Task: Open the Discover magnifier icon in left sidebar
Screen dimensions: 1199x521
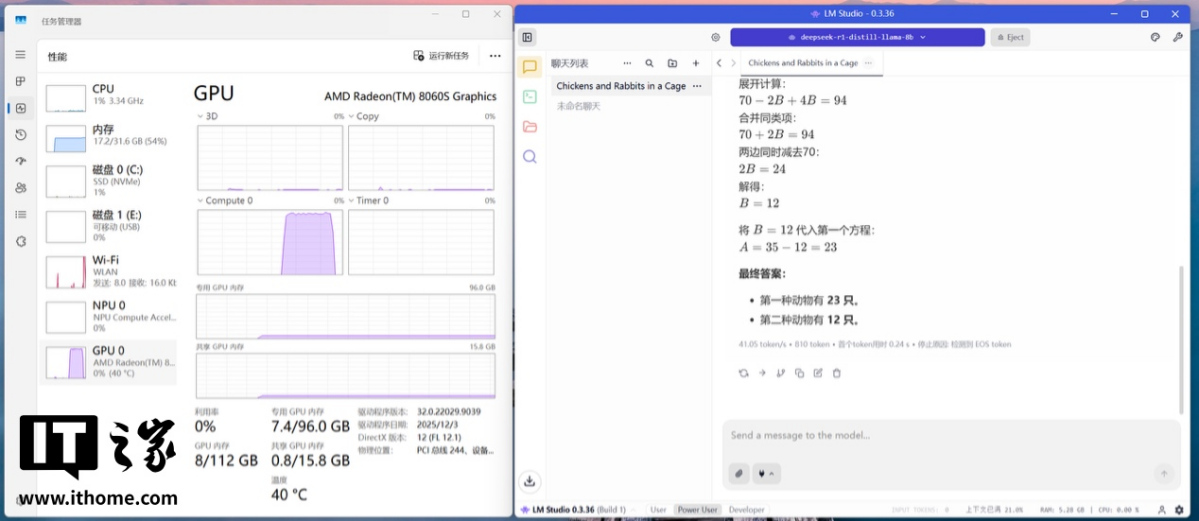Action: coord(530,157)
